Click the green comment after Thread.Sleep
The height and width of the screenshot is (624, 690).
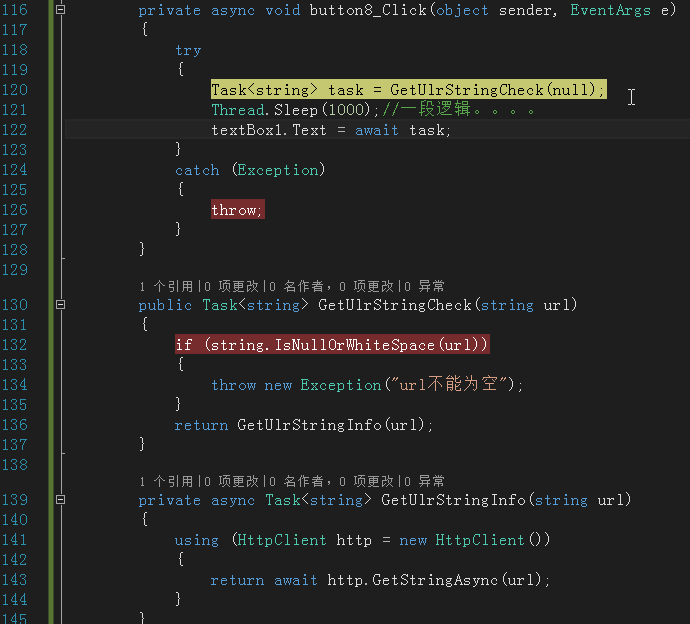point(459,109)
